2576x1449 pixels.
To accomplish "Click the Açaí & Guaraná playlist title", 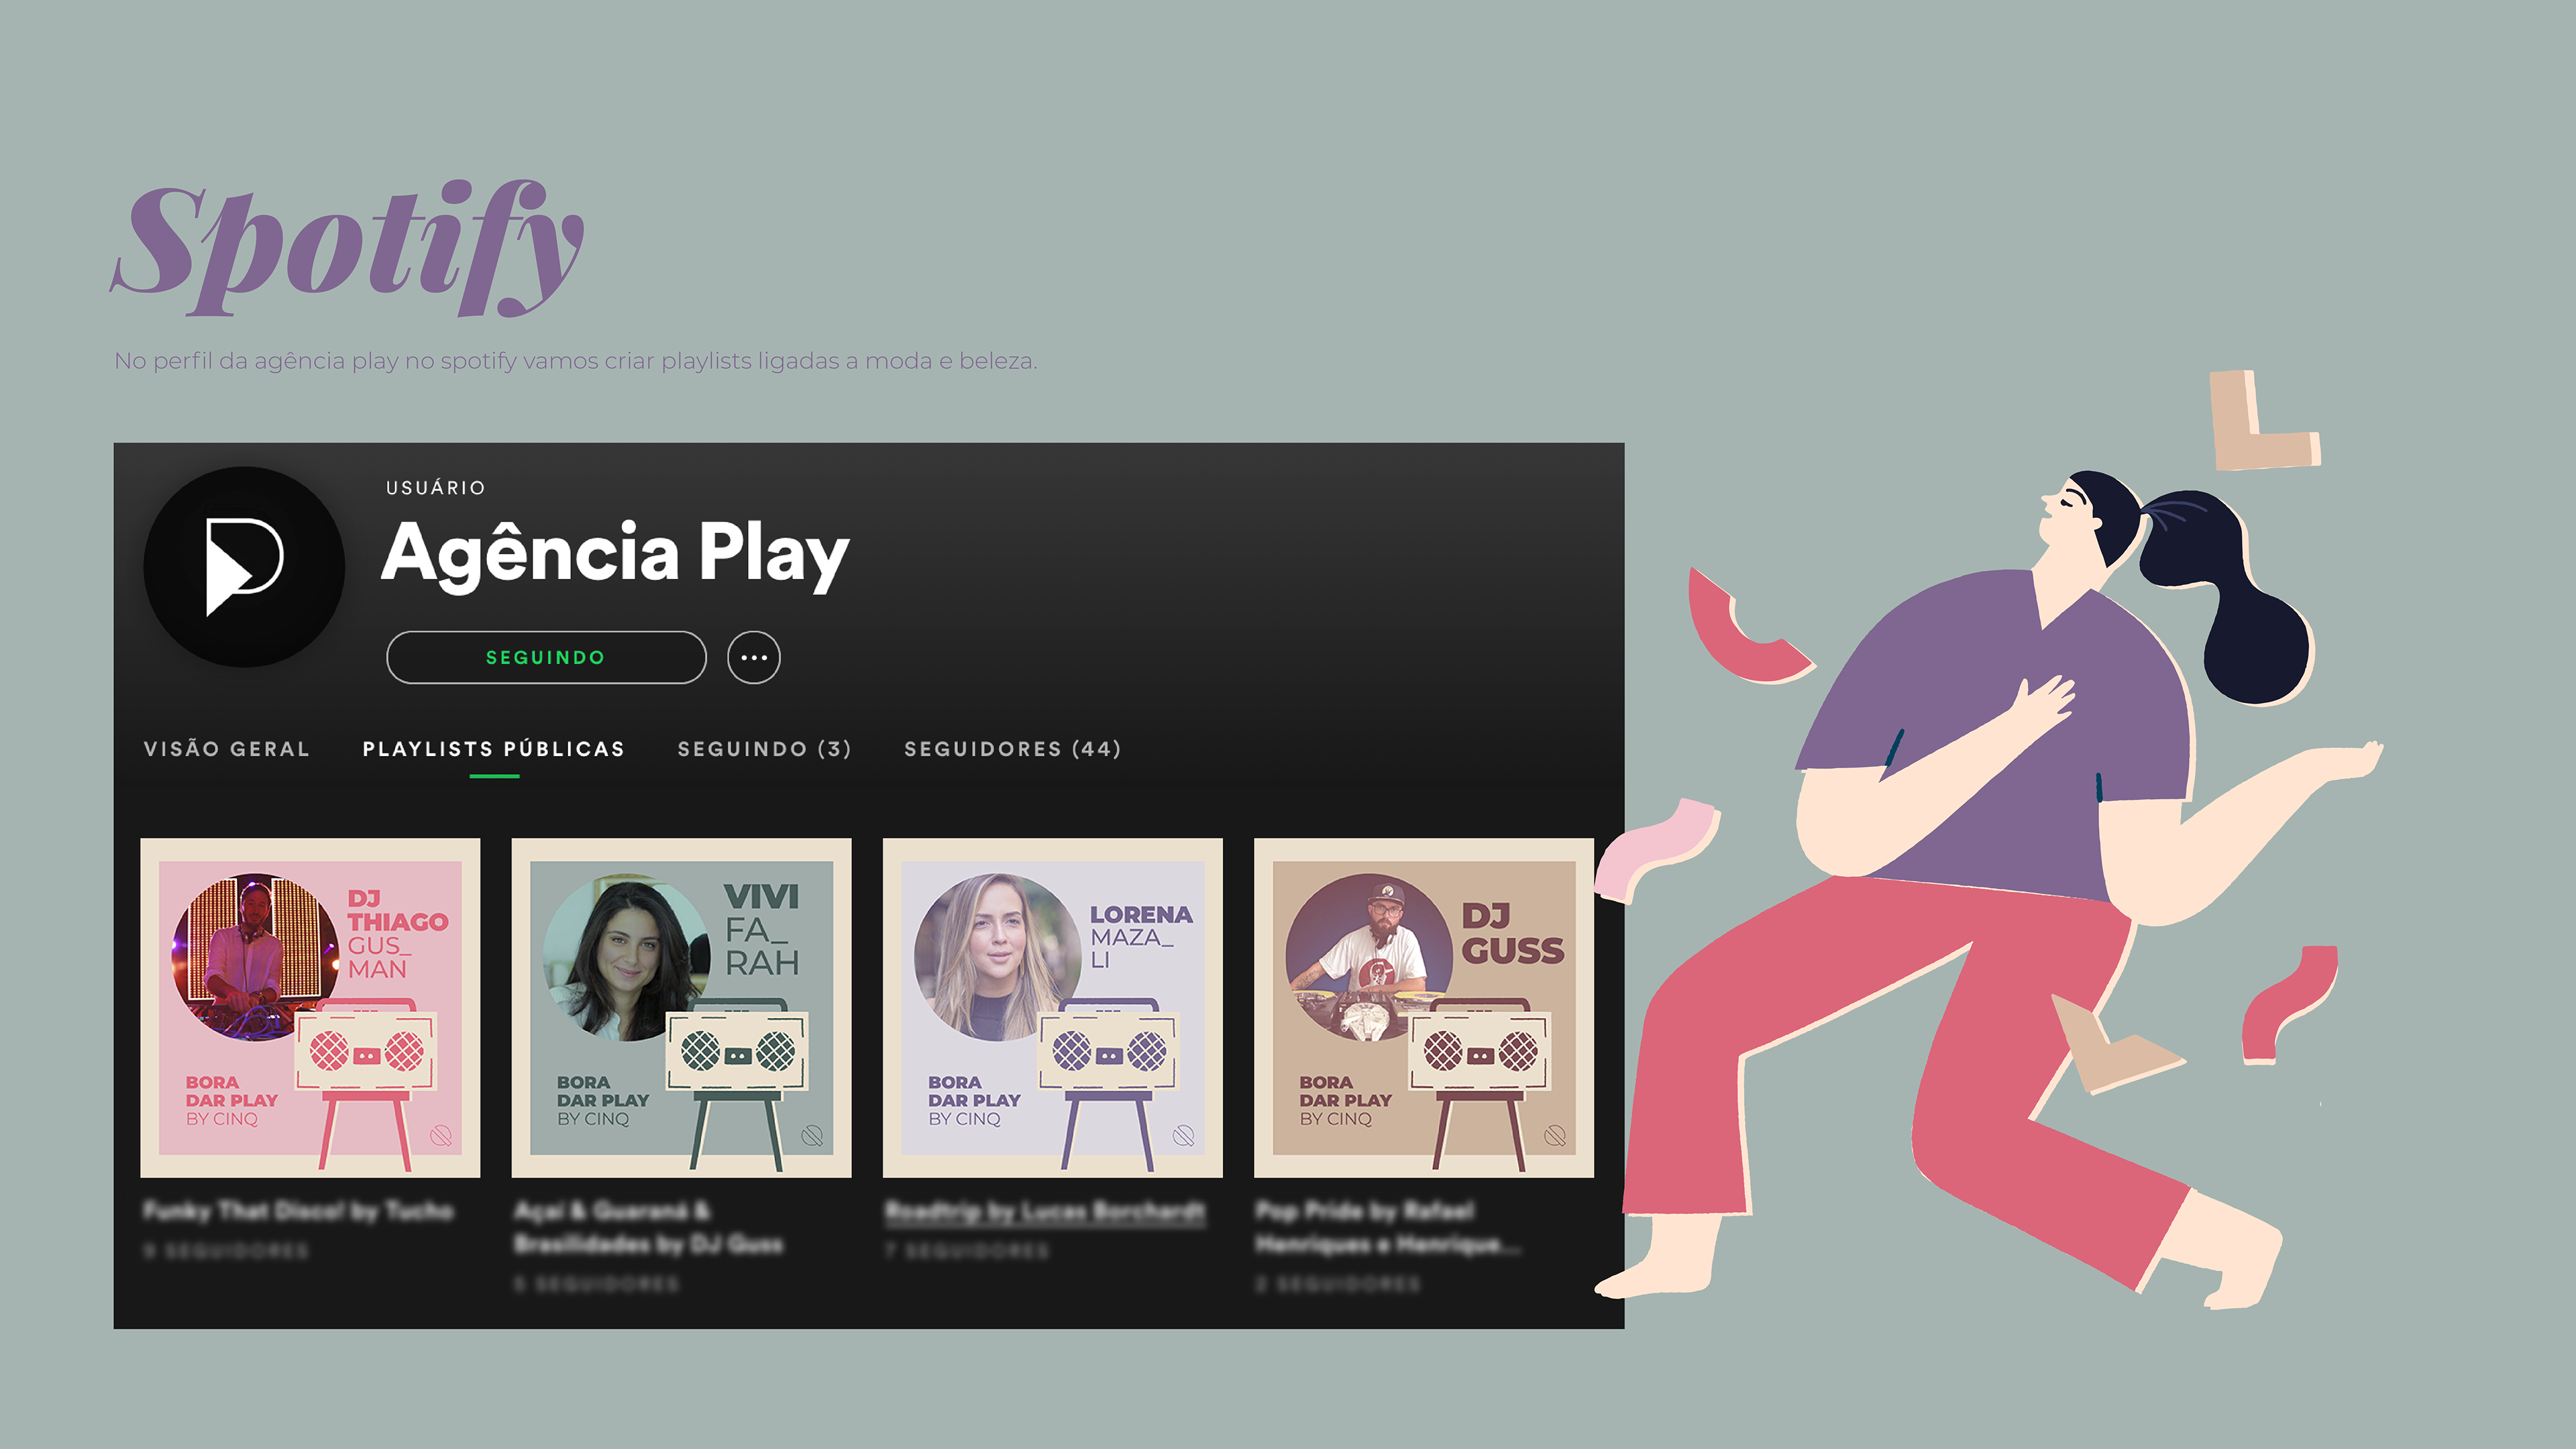I will pos(648,1227).
